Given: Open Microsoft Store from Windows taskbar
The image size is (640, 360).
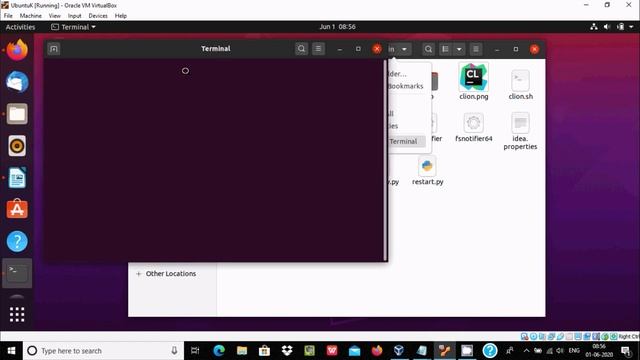Looking at the screenshot, I should pos(264,351).
